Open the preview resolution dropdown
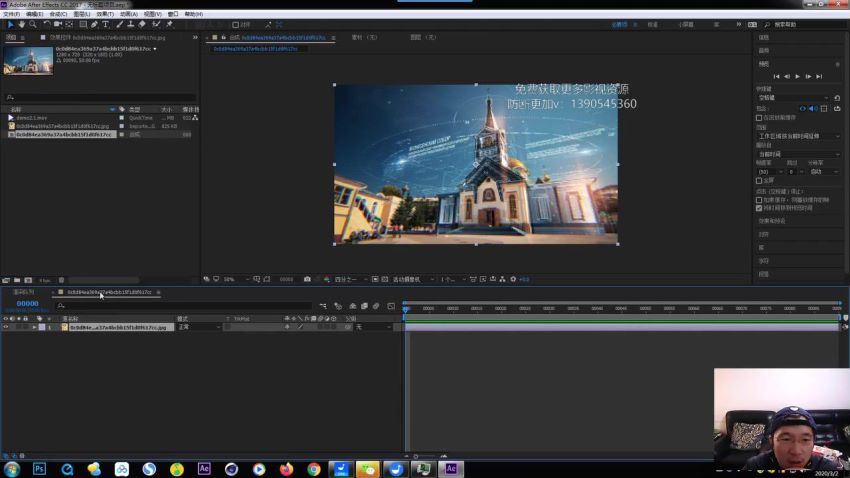 (824, 172)
